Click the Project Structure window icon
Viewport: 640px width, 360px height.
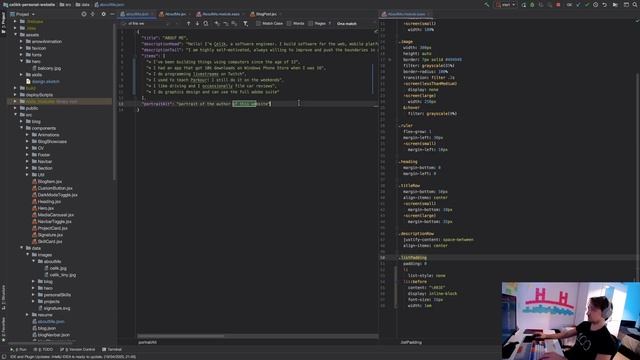(626, 5)
